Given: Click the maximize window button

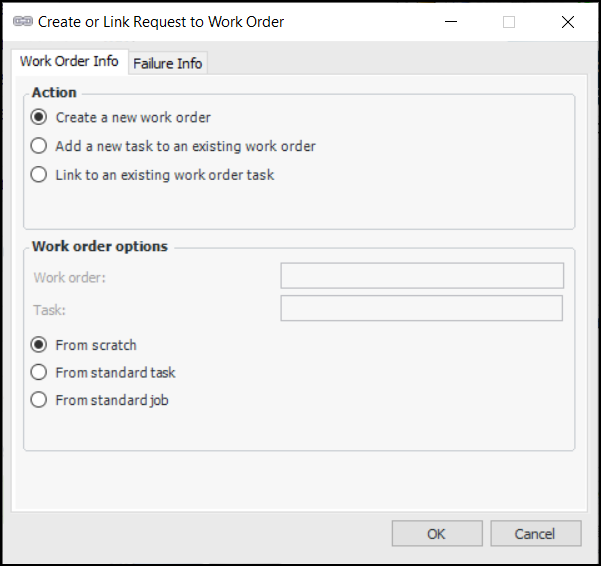Looking at the screenshot, I should click(508, 22).
